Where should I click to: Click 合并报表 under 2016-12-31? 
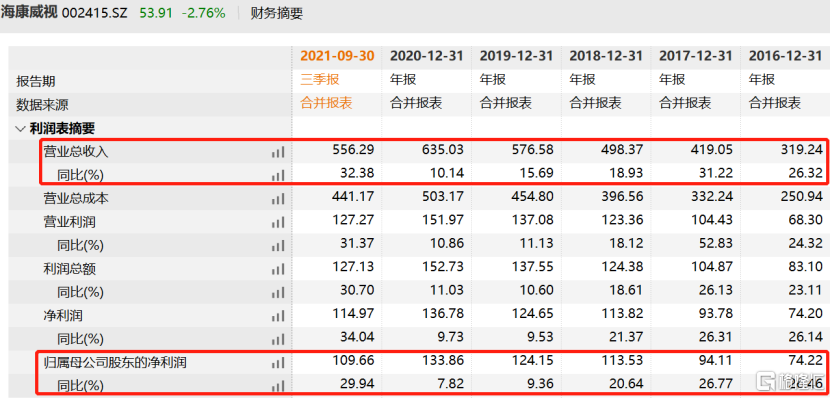(774, 103)
